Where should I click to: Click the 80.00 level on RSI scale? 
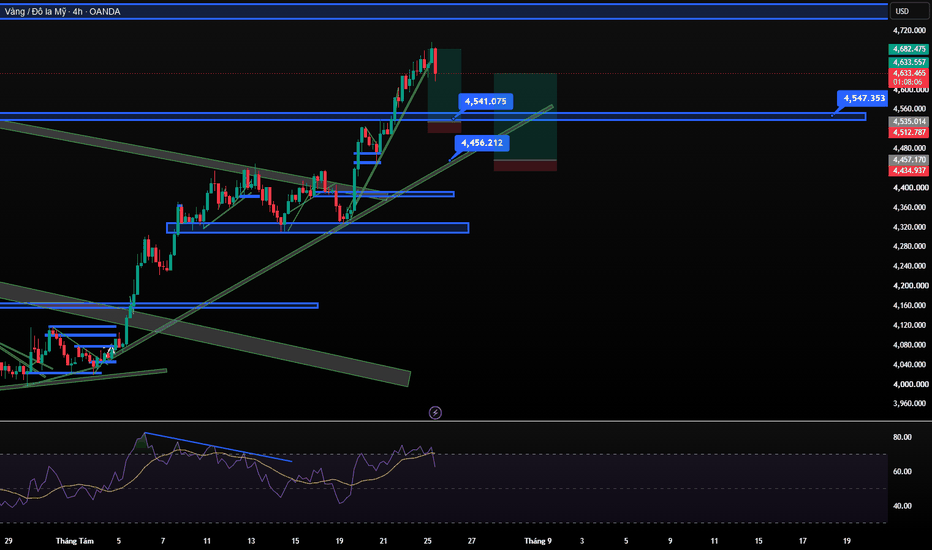[x=902, y=437]
